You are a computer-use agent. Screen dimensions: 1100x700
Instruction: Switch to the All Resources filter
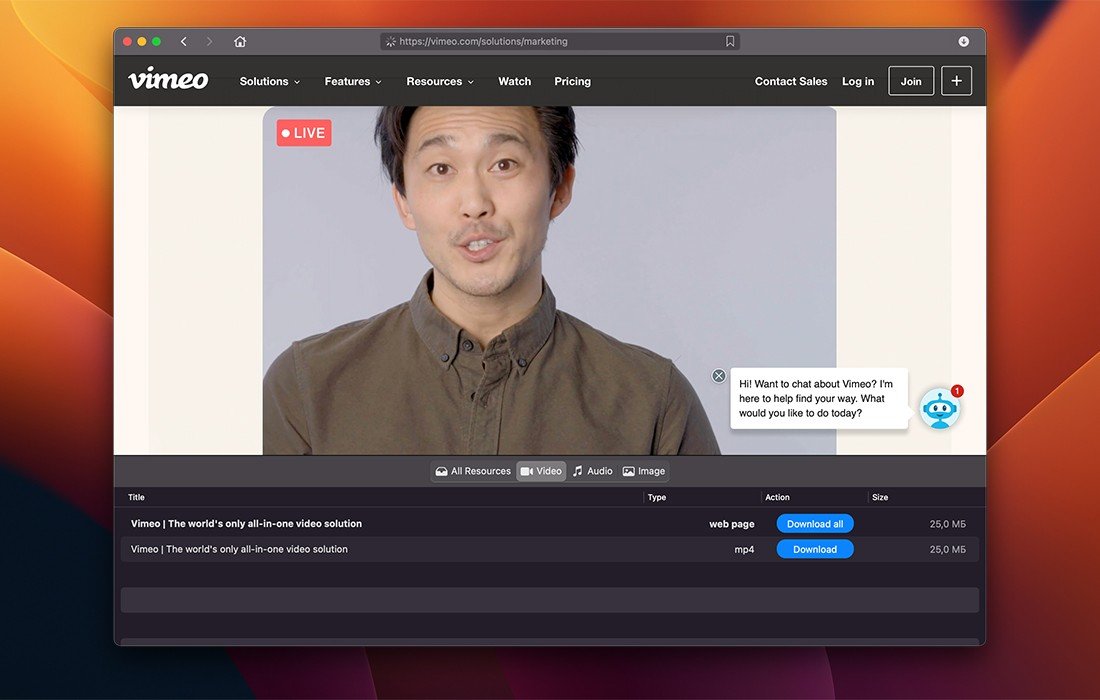click(x=472, y=471)
